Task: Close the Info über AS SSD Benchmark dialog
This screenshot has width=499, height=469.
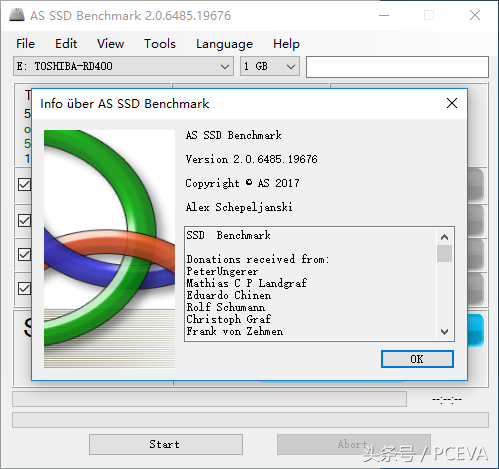Action: click(452, 103)
